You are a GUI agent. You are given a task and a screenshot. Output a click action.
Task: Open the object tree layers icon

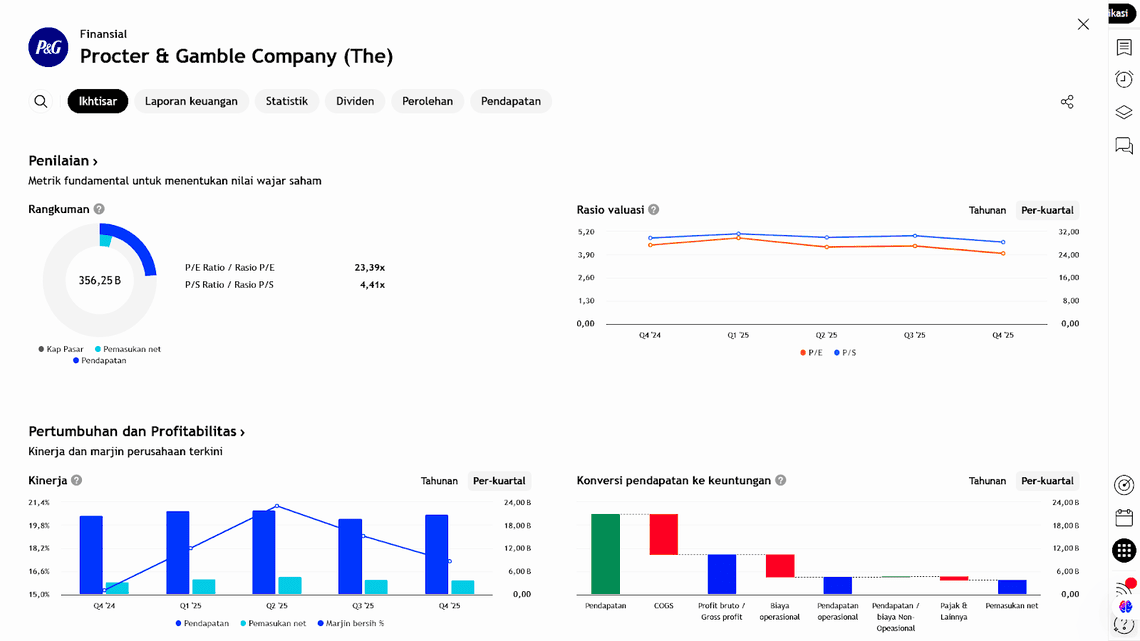click(x=1124, y=113)
